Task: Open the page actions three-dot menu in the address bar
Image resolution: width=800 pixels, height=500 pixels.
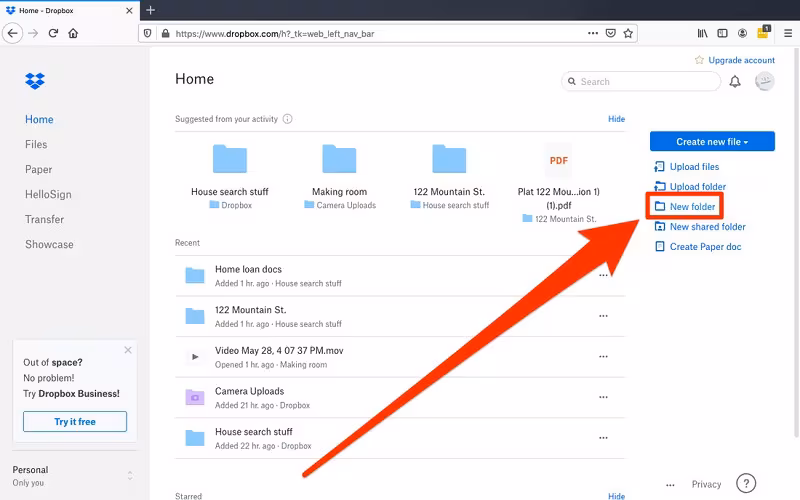Action: click(593, 33)
